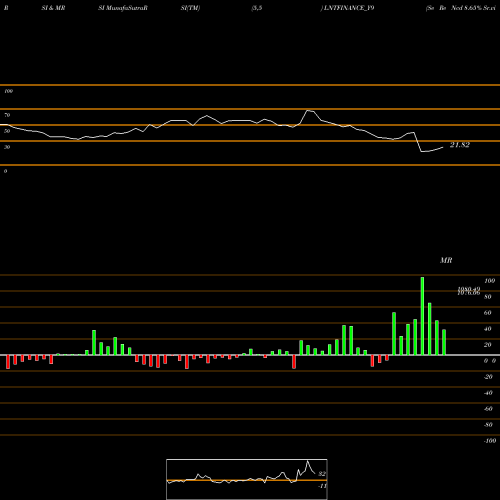Viewport: 500px width, 500px height.
Task: Click the 'SI(TM)' header label
Action: (x=190, y=8)
